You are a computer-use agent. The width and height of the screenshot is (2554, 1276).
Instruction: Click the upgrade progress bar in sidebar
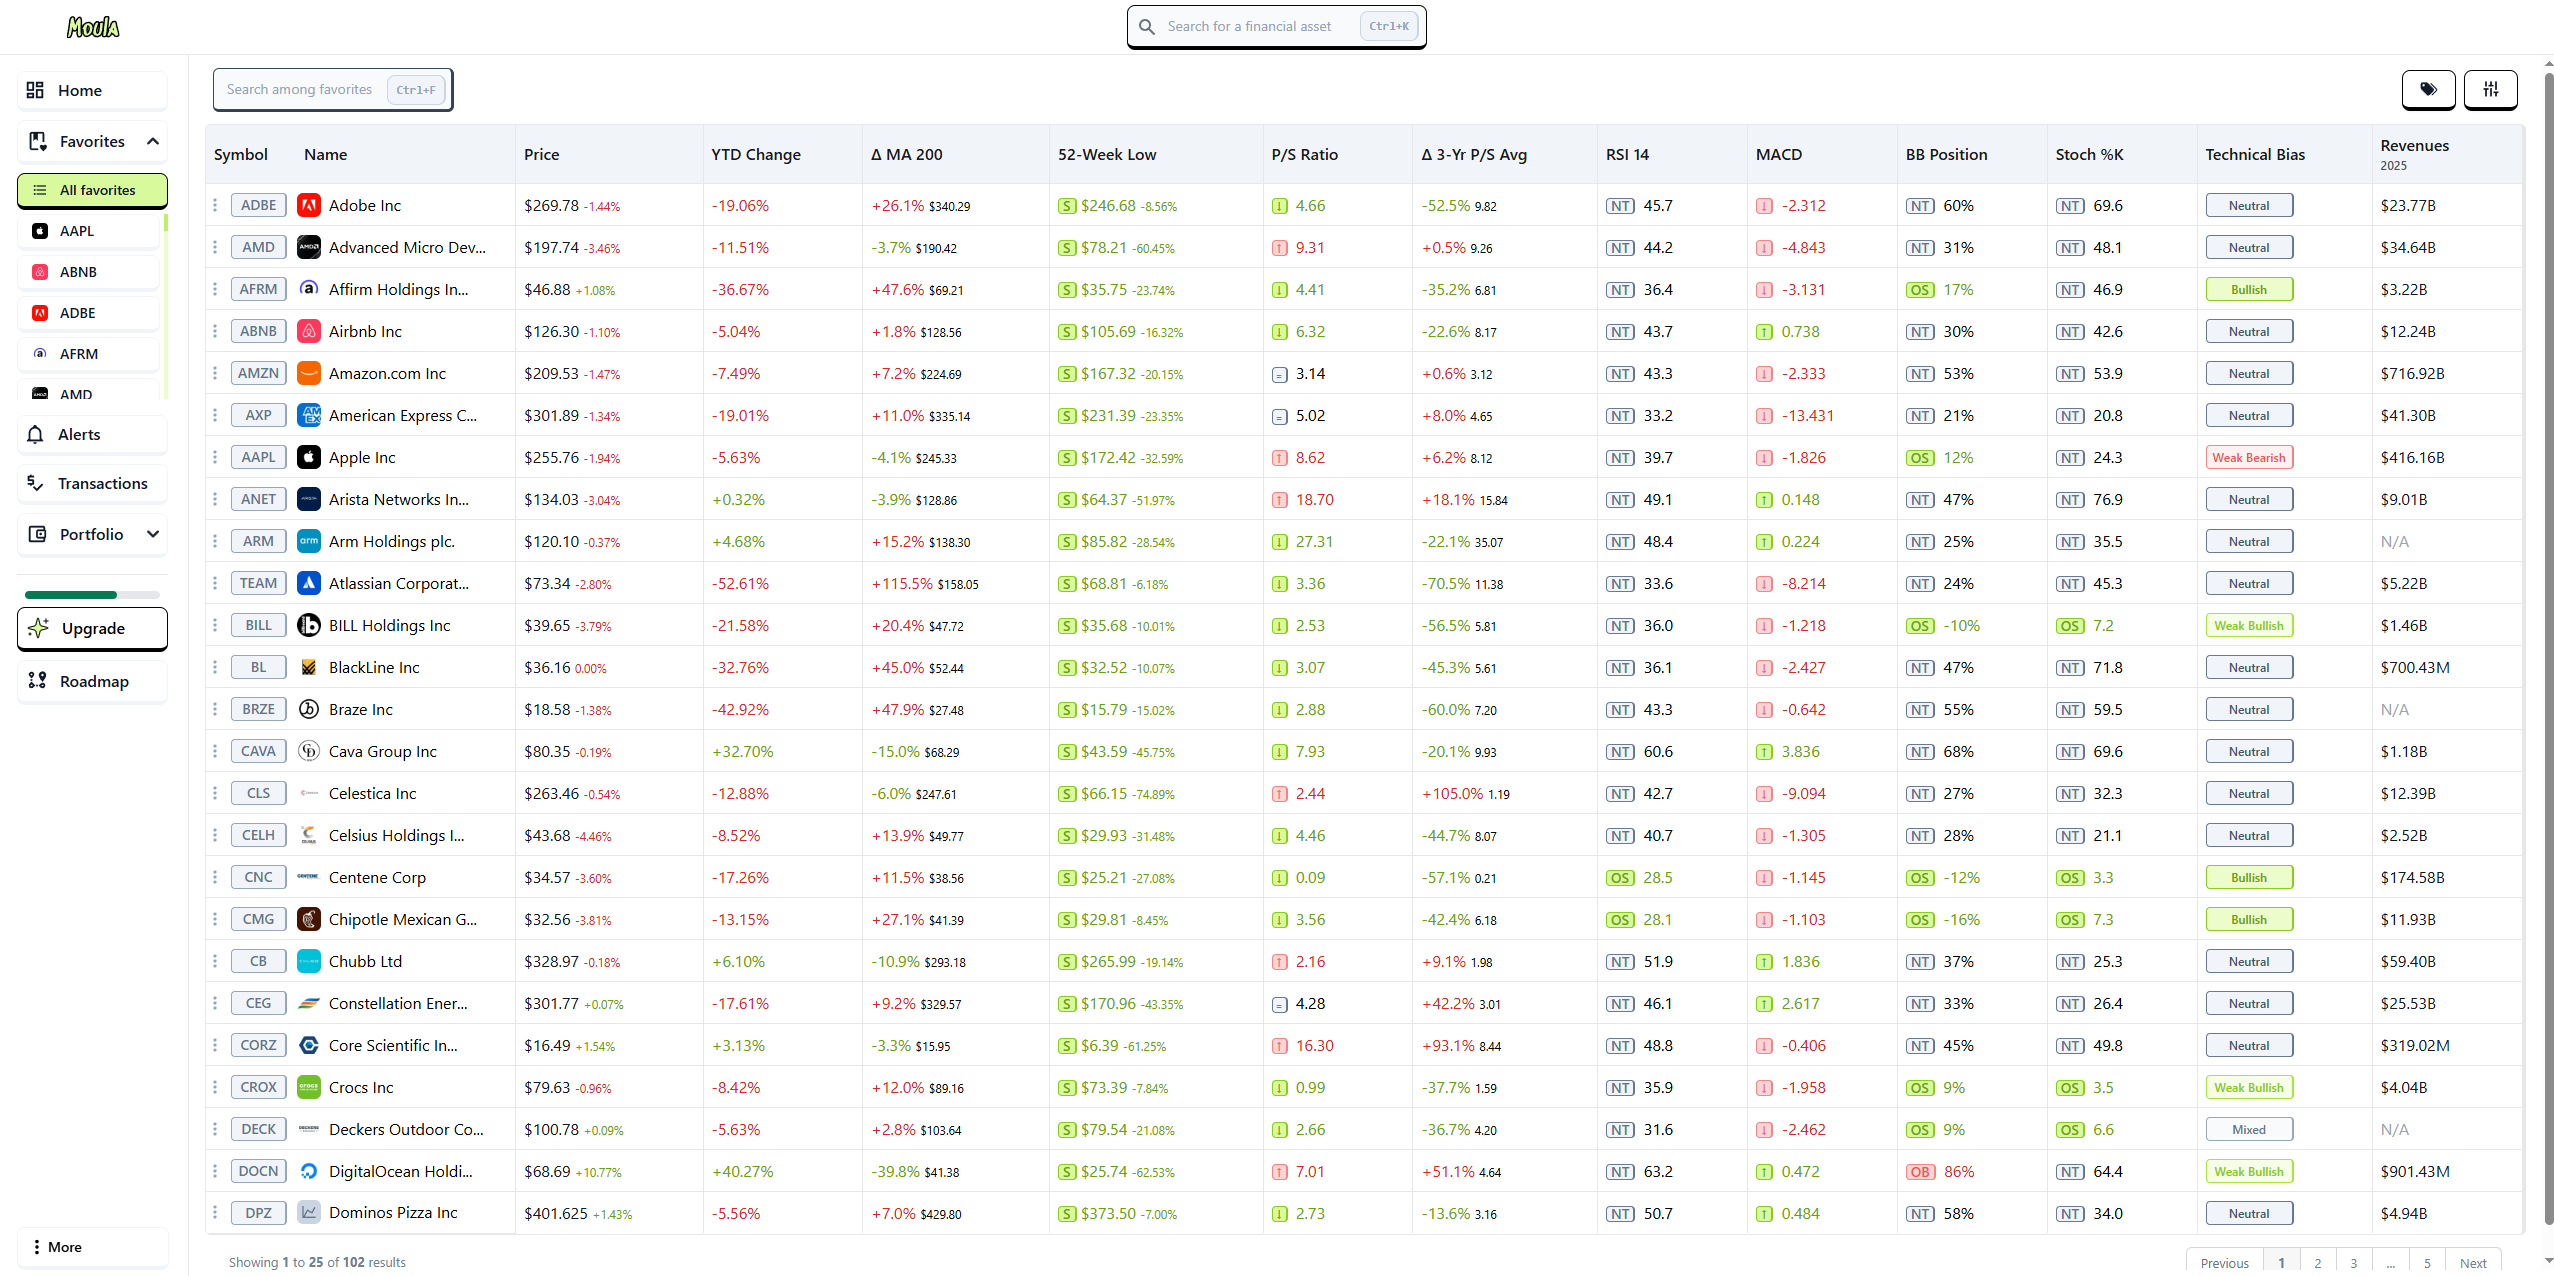(92, 595)
